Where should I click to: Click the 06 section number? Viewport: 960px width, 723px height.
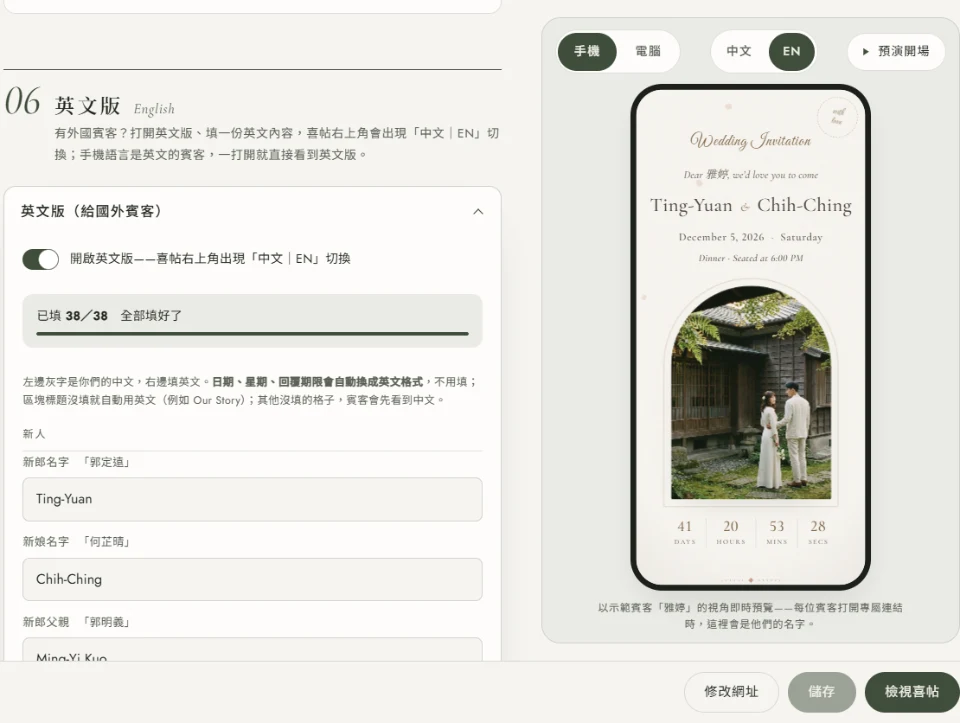pos(23,102)
